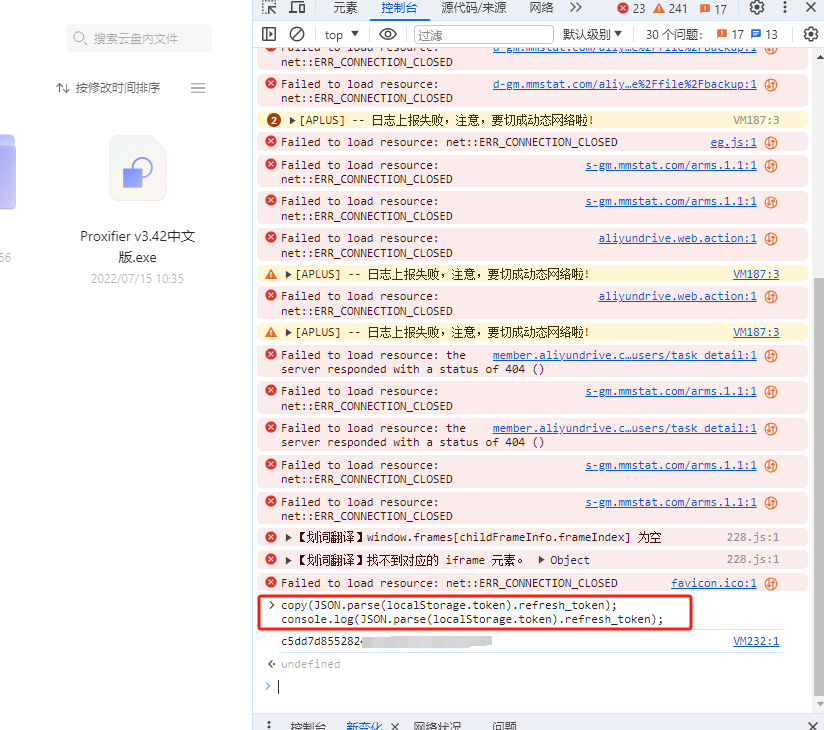Open the favicon.ico:1 source link
The image size is (824, 730).
coord(713,583)
